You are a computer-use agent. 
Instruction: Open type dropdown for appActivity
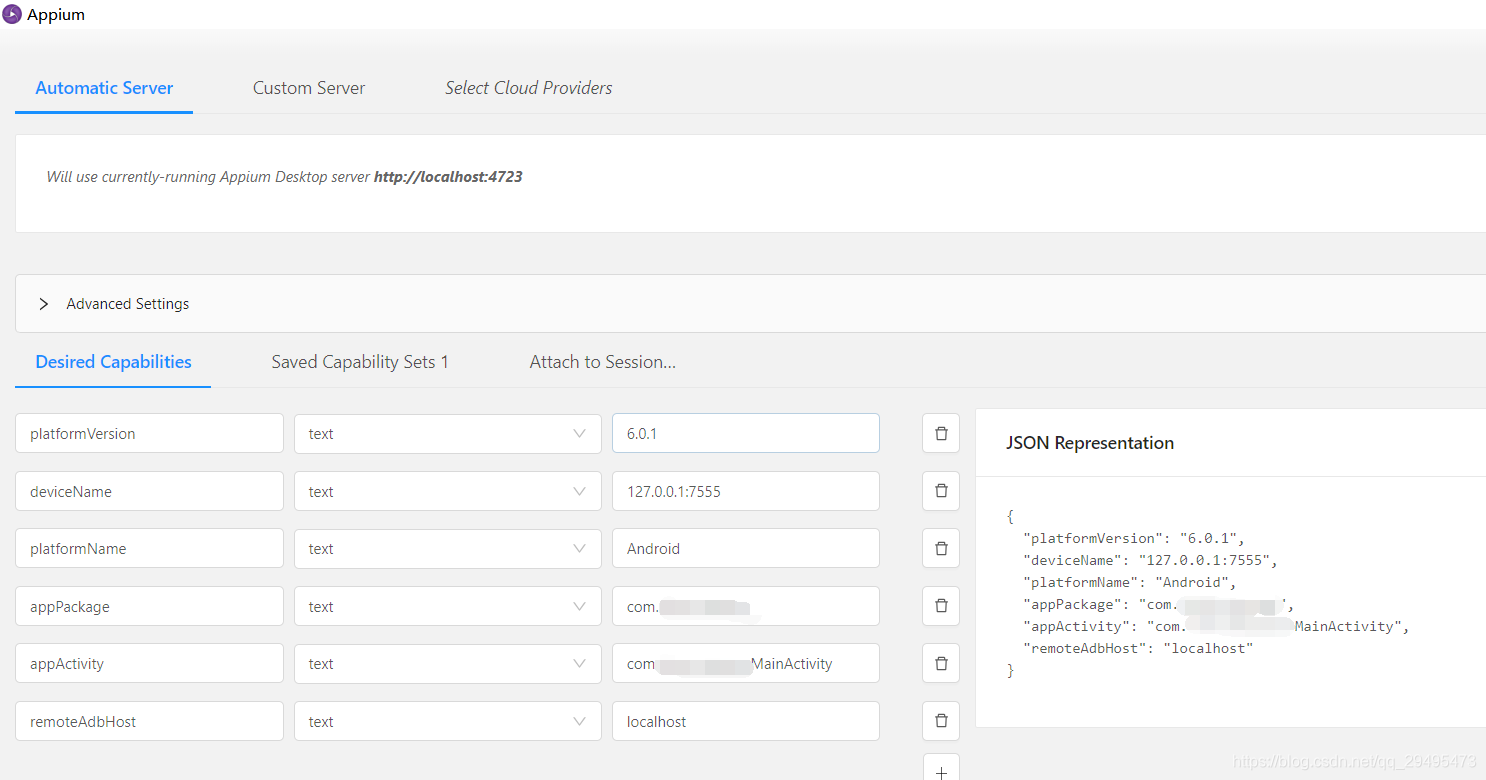pyautogui.click(x=447, y=664)
